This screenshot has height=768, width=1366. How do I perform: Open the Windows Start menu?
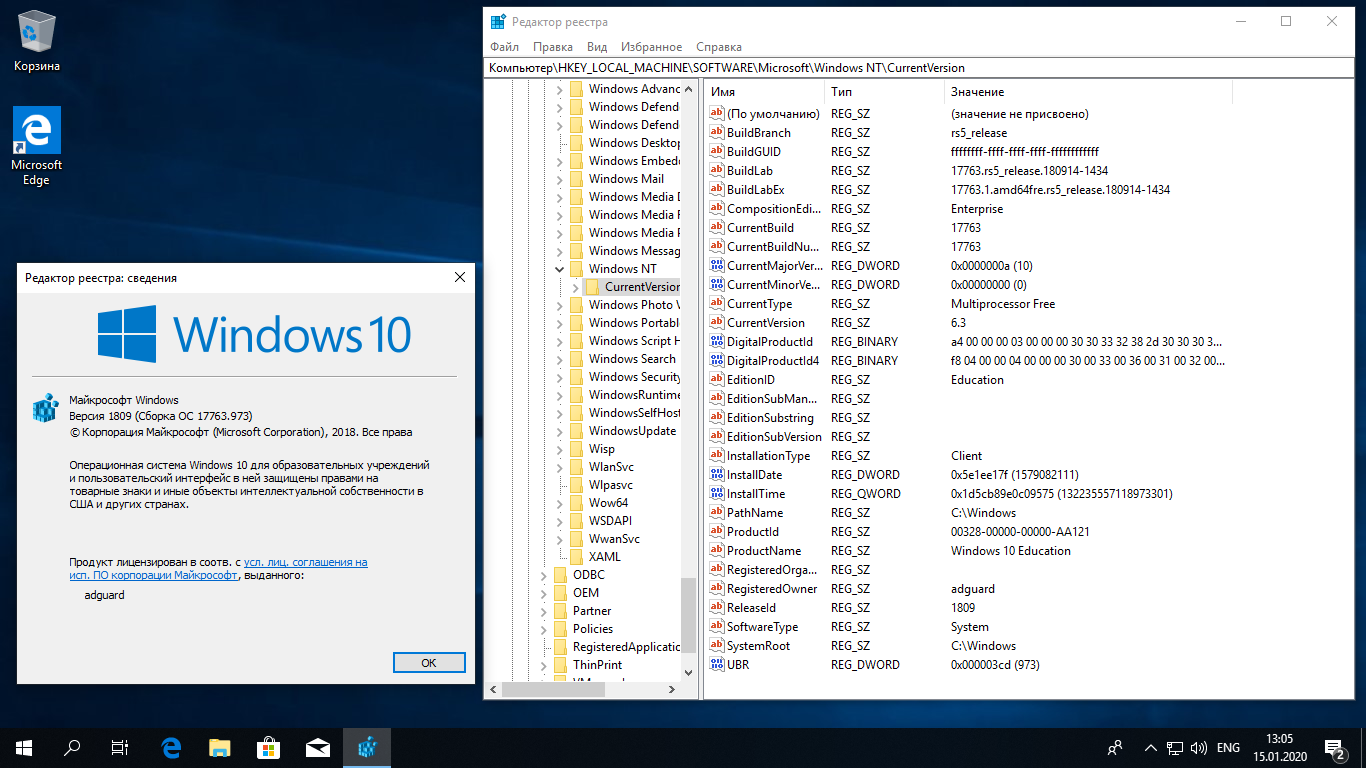[24, 747]
